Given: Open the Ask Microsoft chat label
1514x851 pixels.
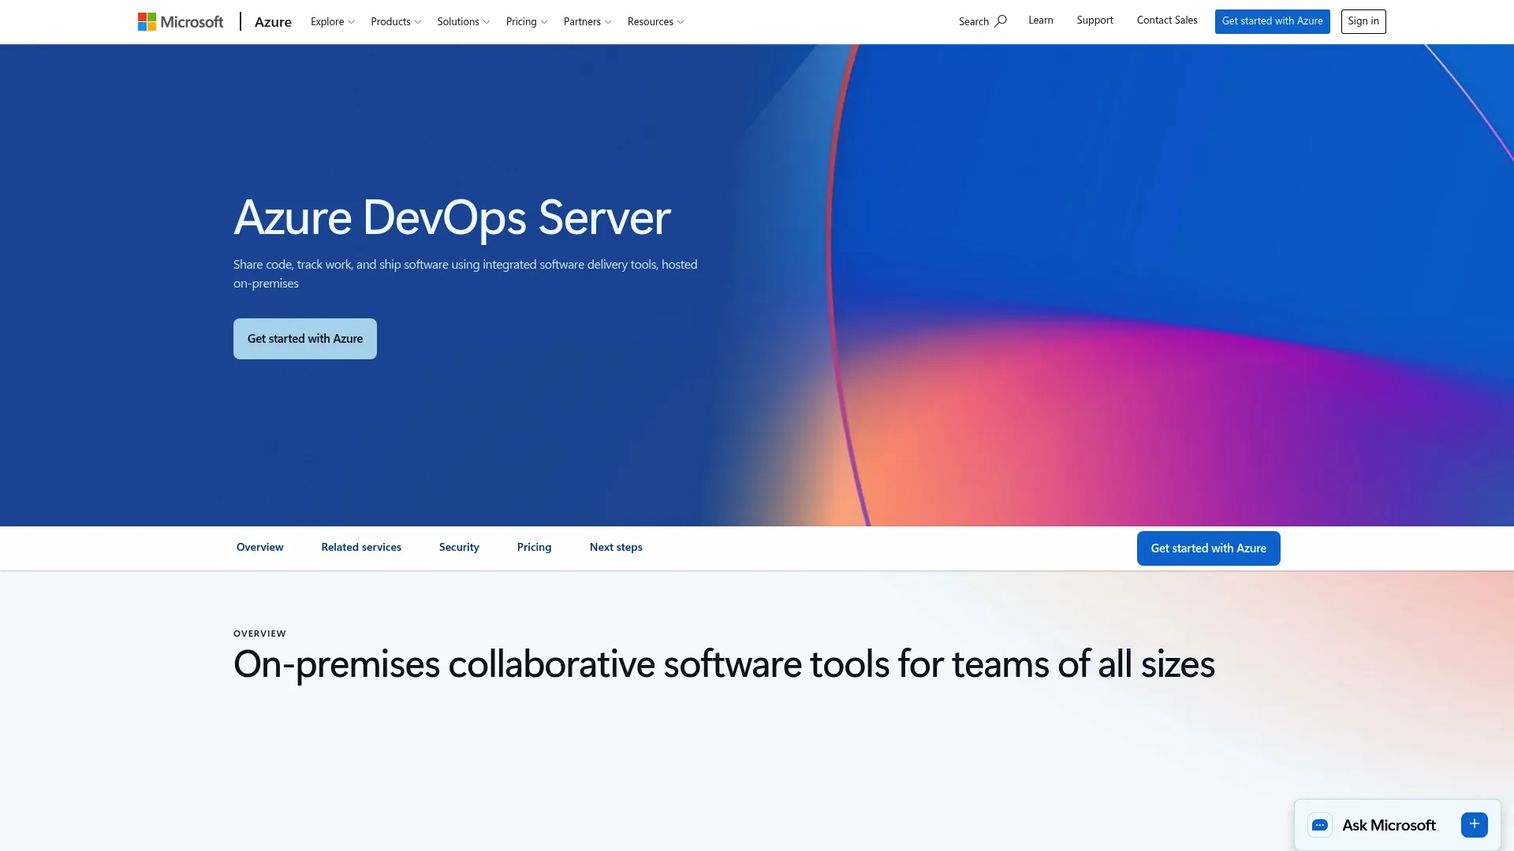Looking at the screenshot, I should click(1389, 825).
